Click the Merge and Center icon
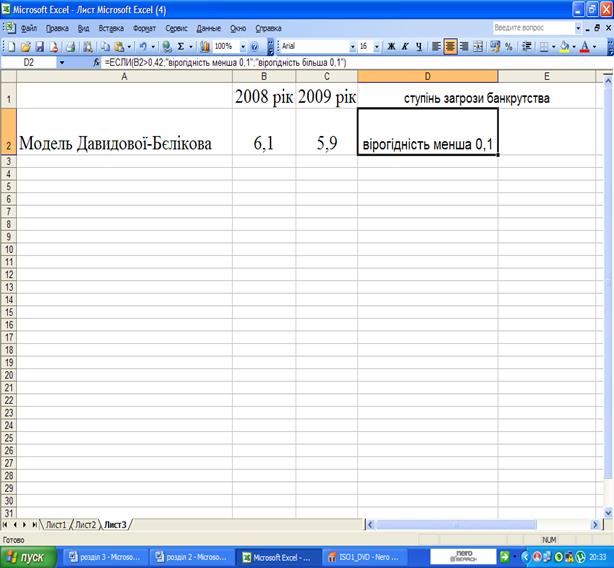 click(x=477, y=46)
